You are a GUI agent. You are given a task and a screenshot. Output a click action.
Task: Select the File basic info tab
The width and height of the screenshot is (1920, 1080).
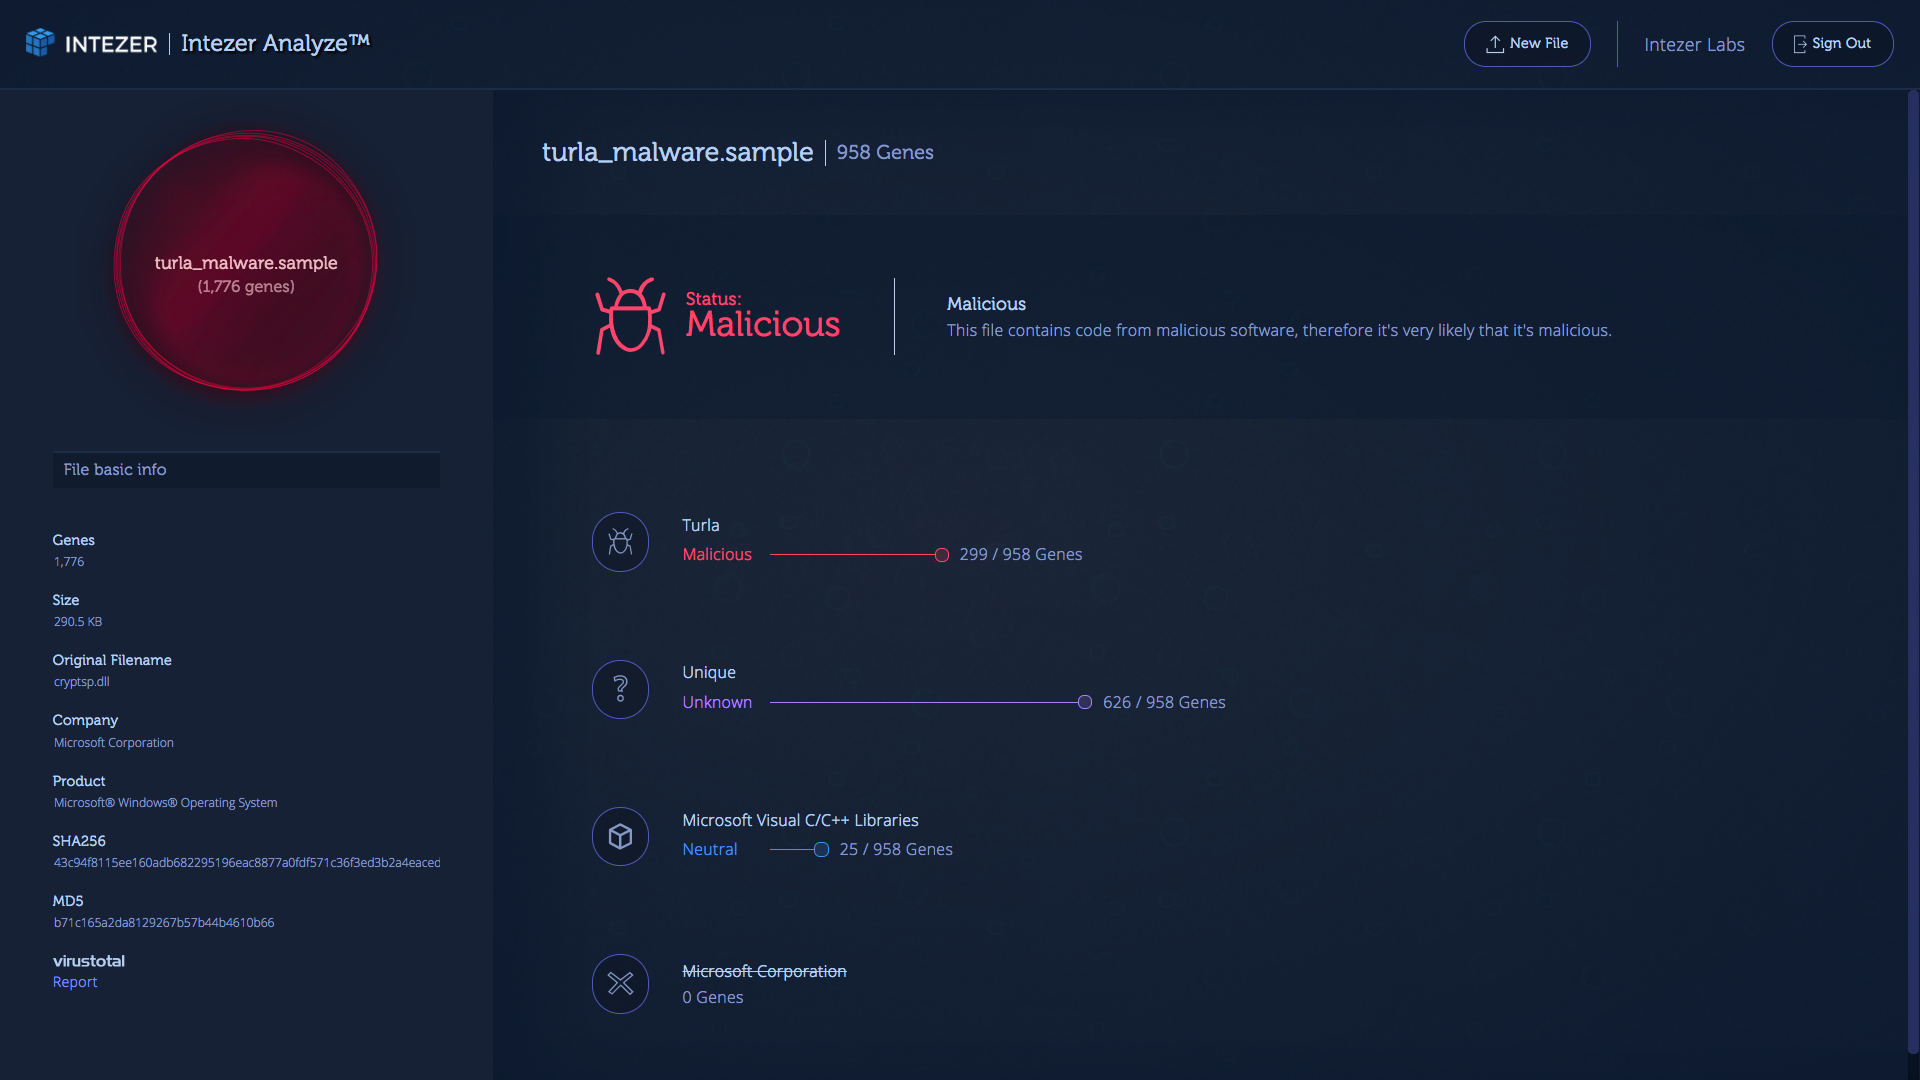246,470
